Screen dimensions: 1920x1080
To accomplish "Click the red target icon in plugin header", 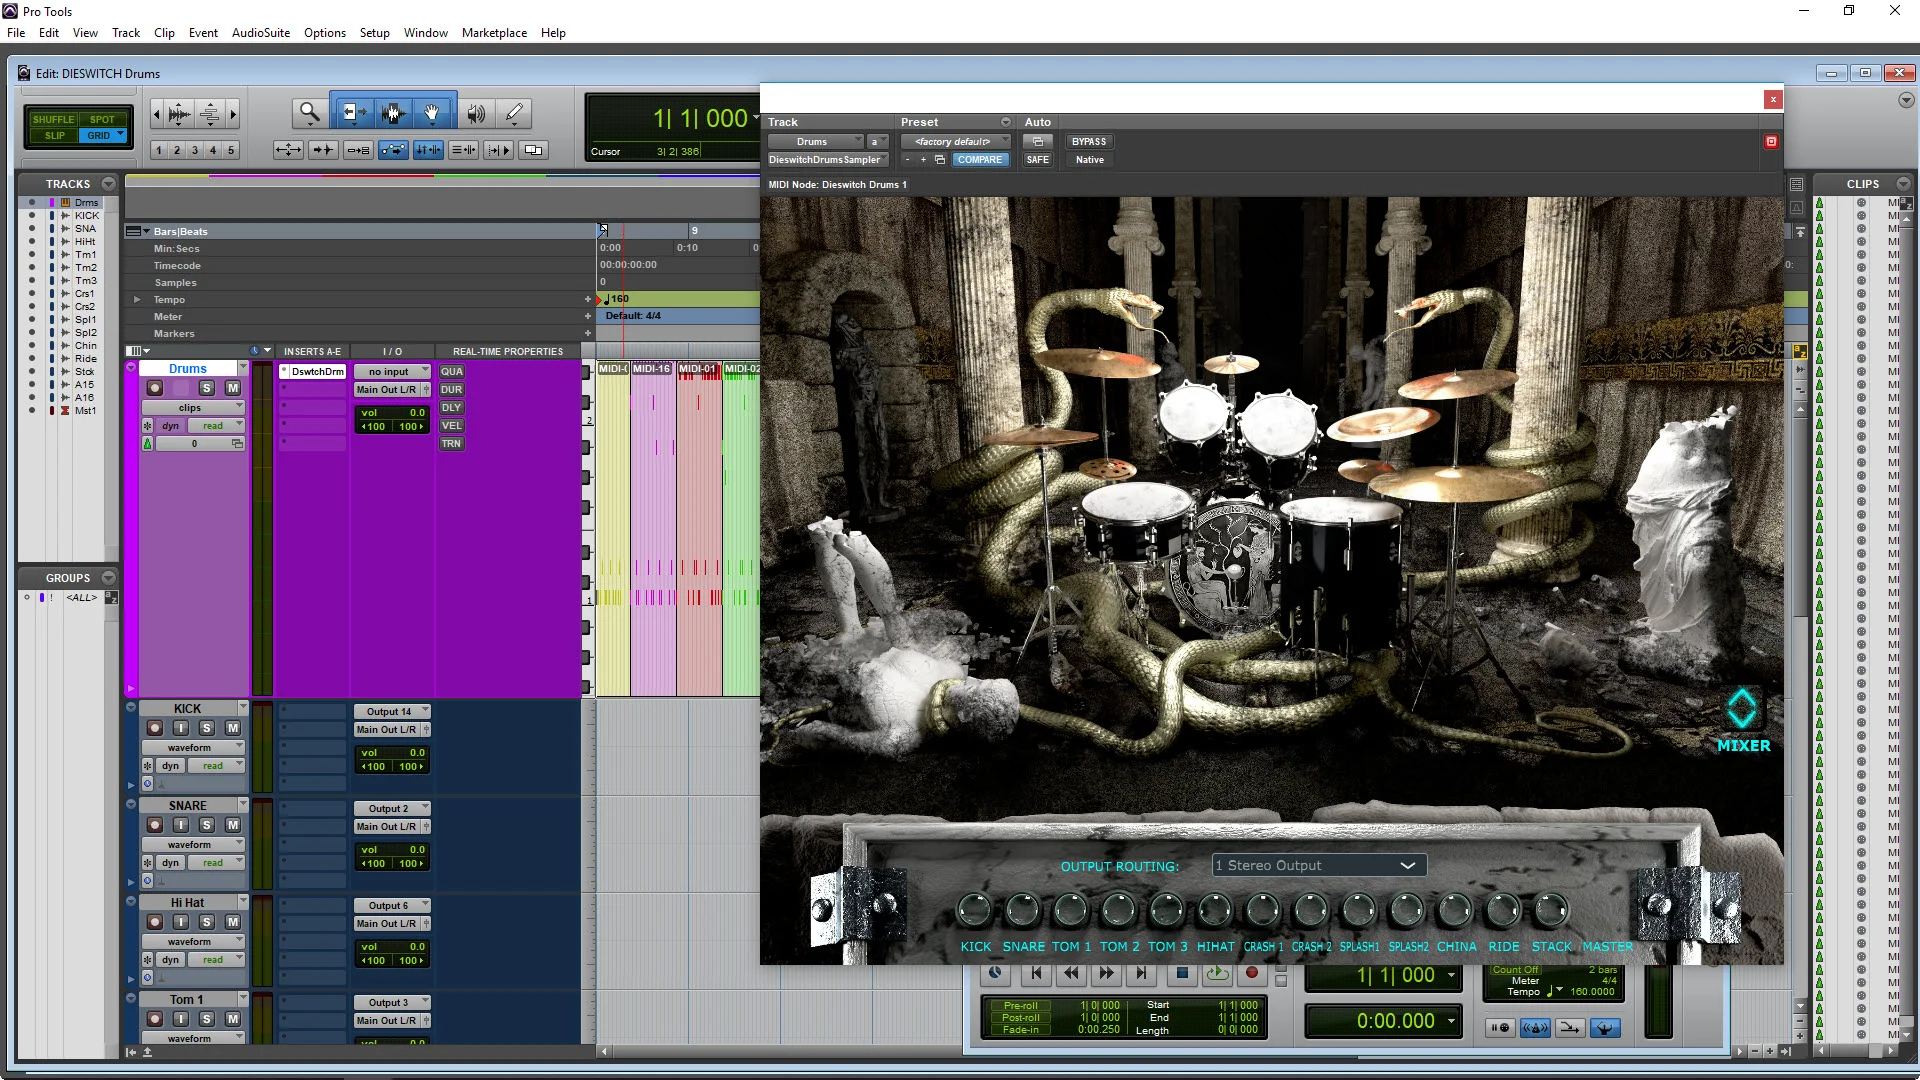I will pyautogui.click(x=1771, y=142).
